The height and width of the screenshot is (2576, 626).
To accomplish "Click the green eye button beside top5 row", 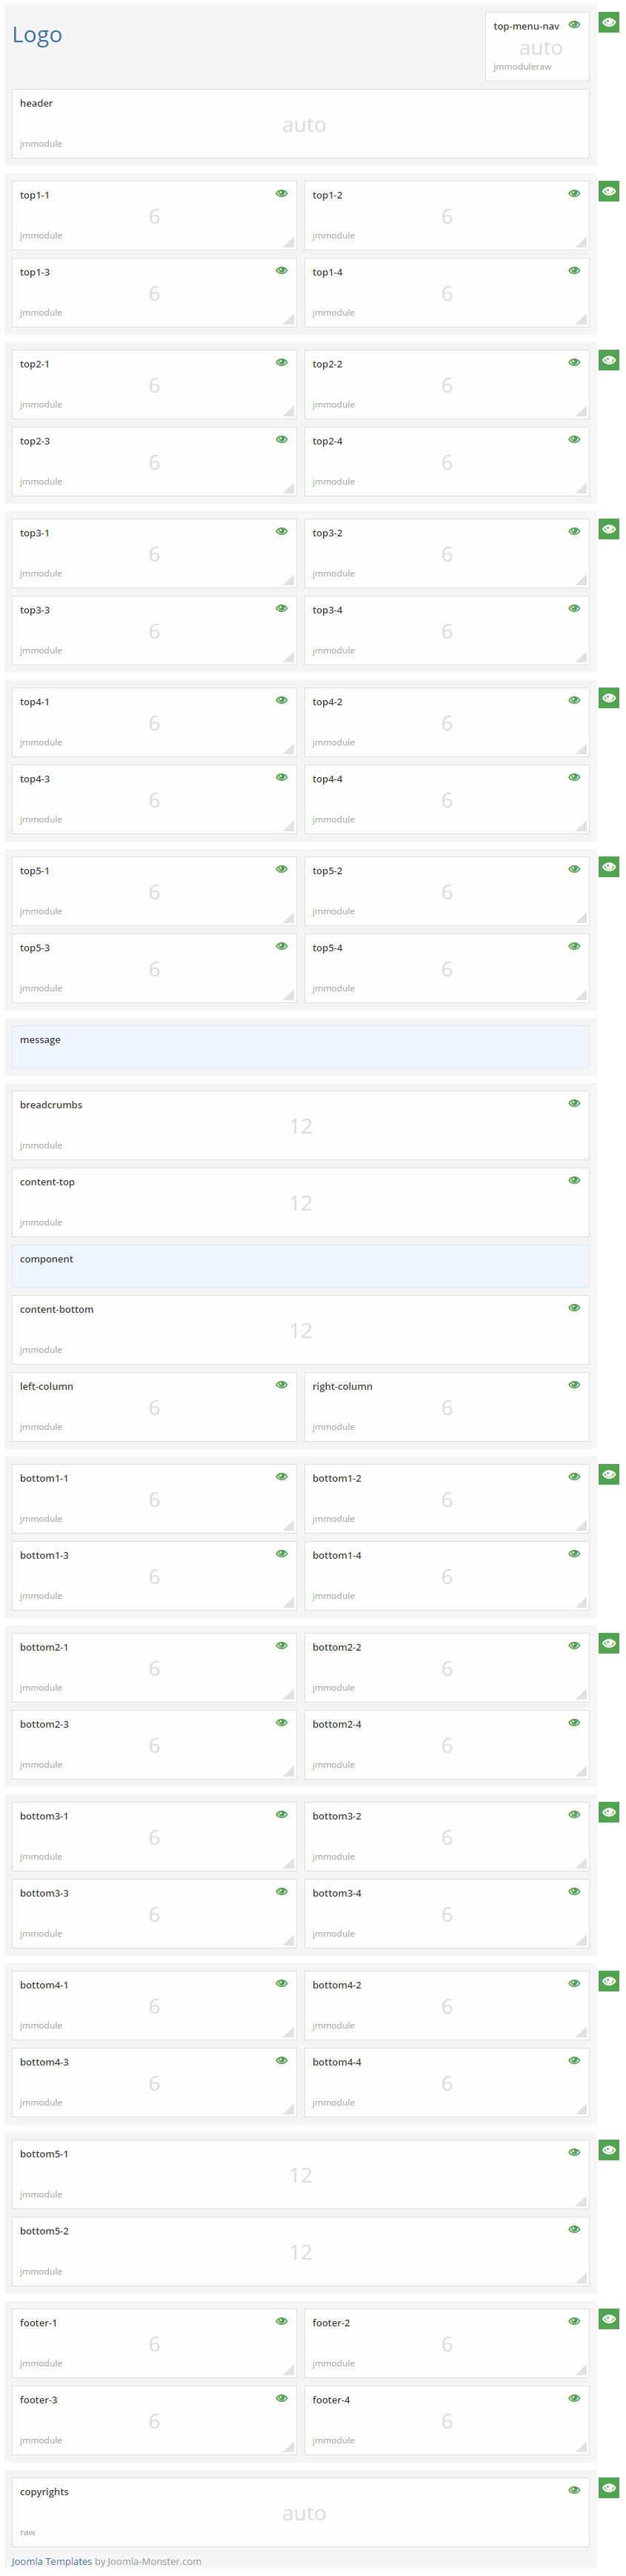I will coord(608,867).
